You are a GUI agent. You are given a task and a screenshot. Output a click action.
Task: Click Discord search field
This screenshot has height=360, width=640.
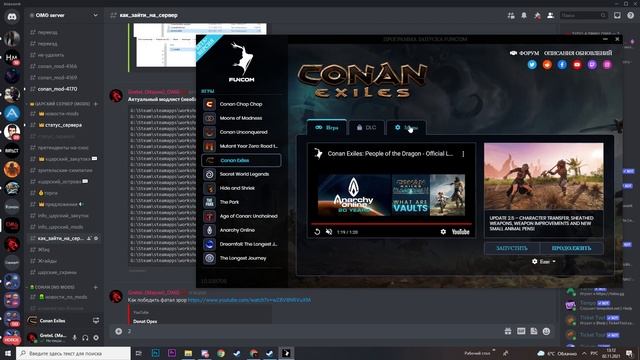tap(583, 16)
